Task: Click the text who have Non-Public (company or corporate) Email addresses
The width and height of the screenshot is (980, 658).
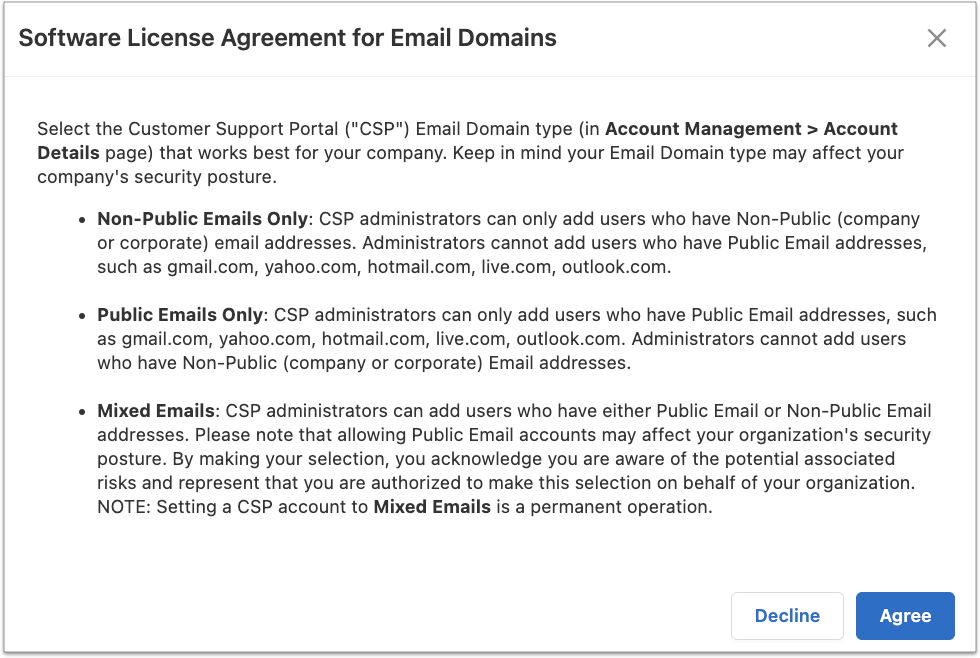Action: 364,363
